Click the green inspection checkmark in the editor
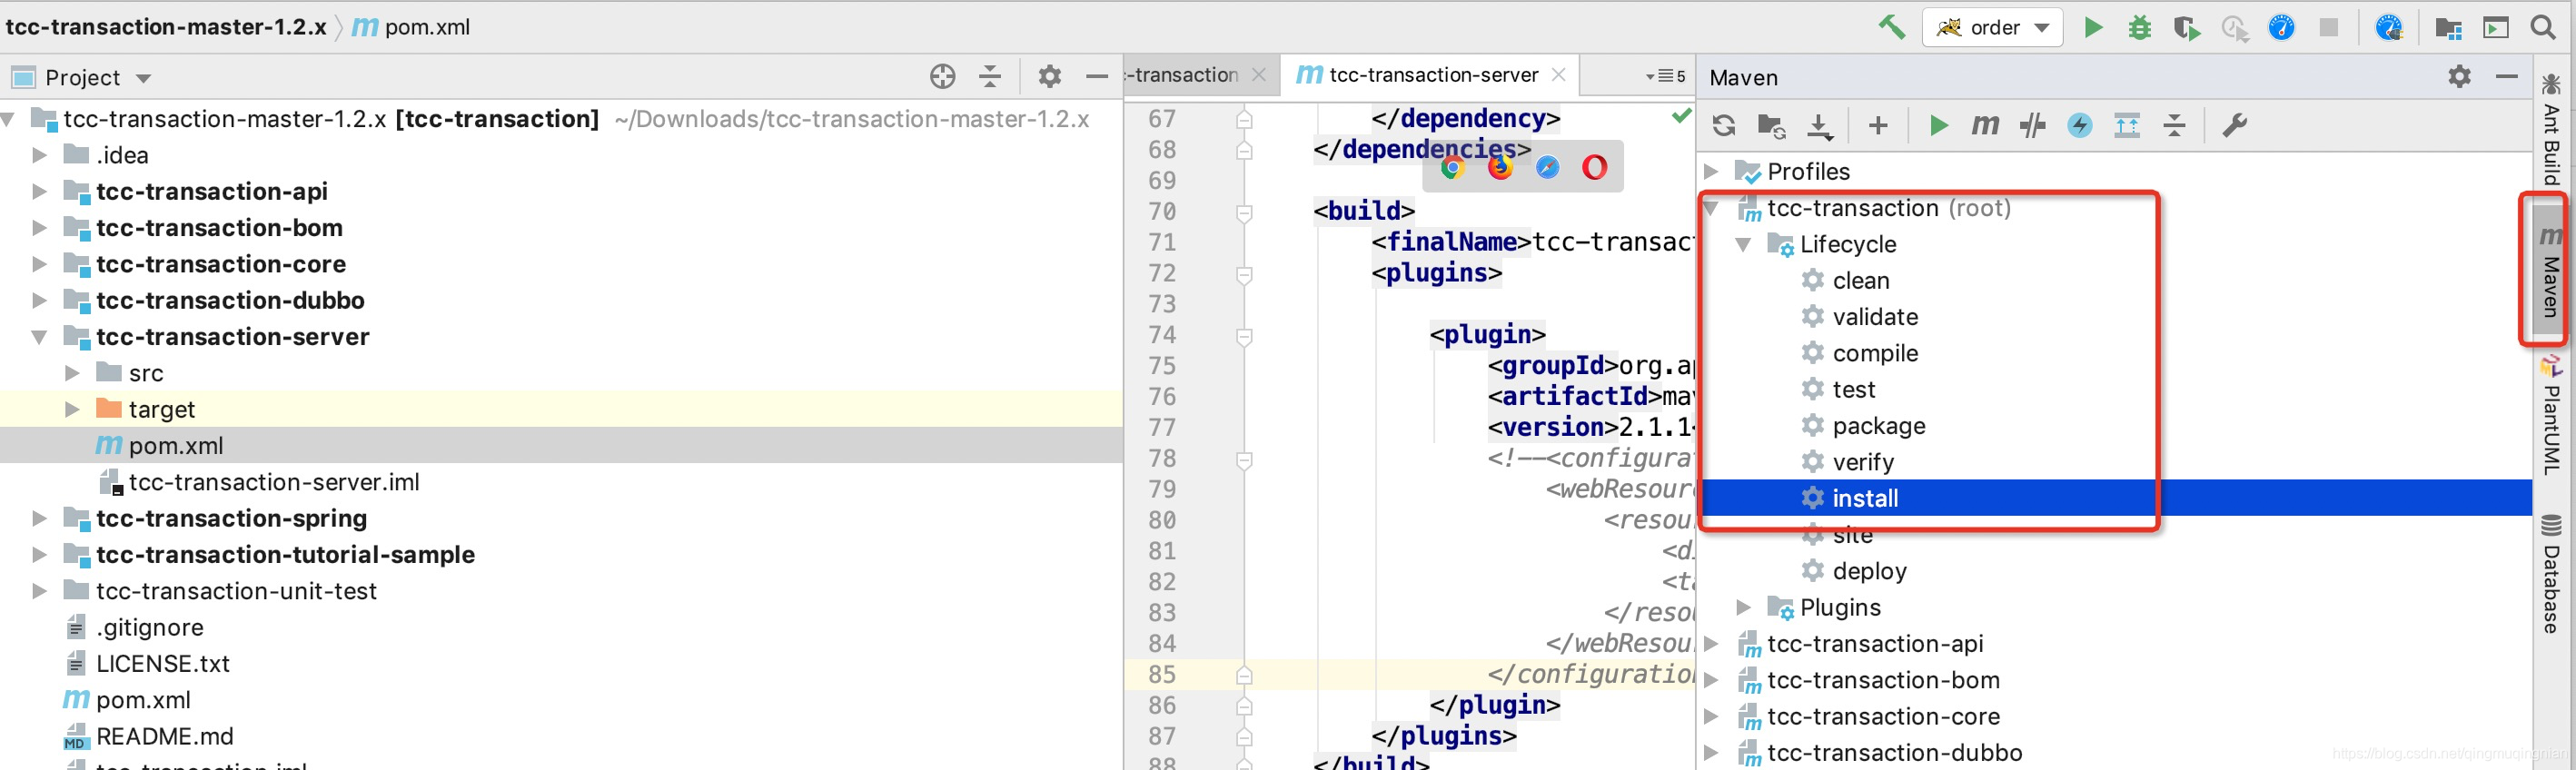The width and height of the screenshot is (2576, 770). [x=1682, y=116]
